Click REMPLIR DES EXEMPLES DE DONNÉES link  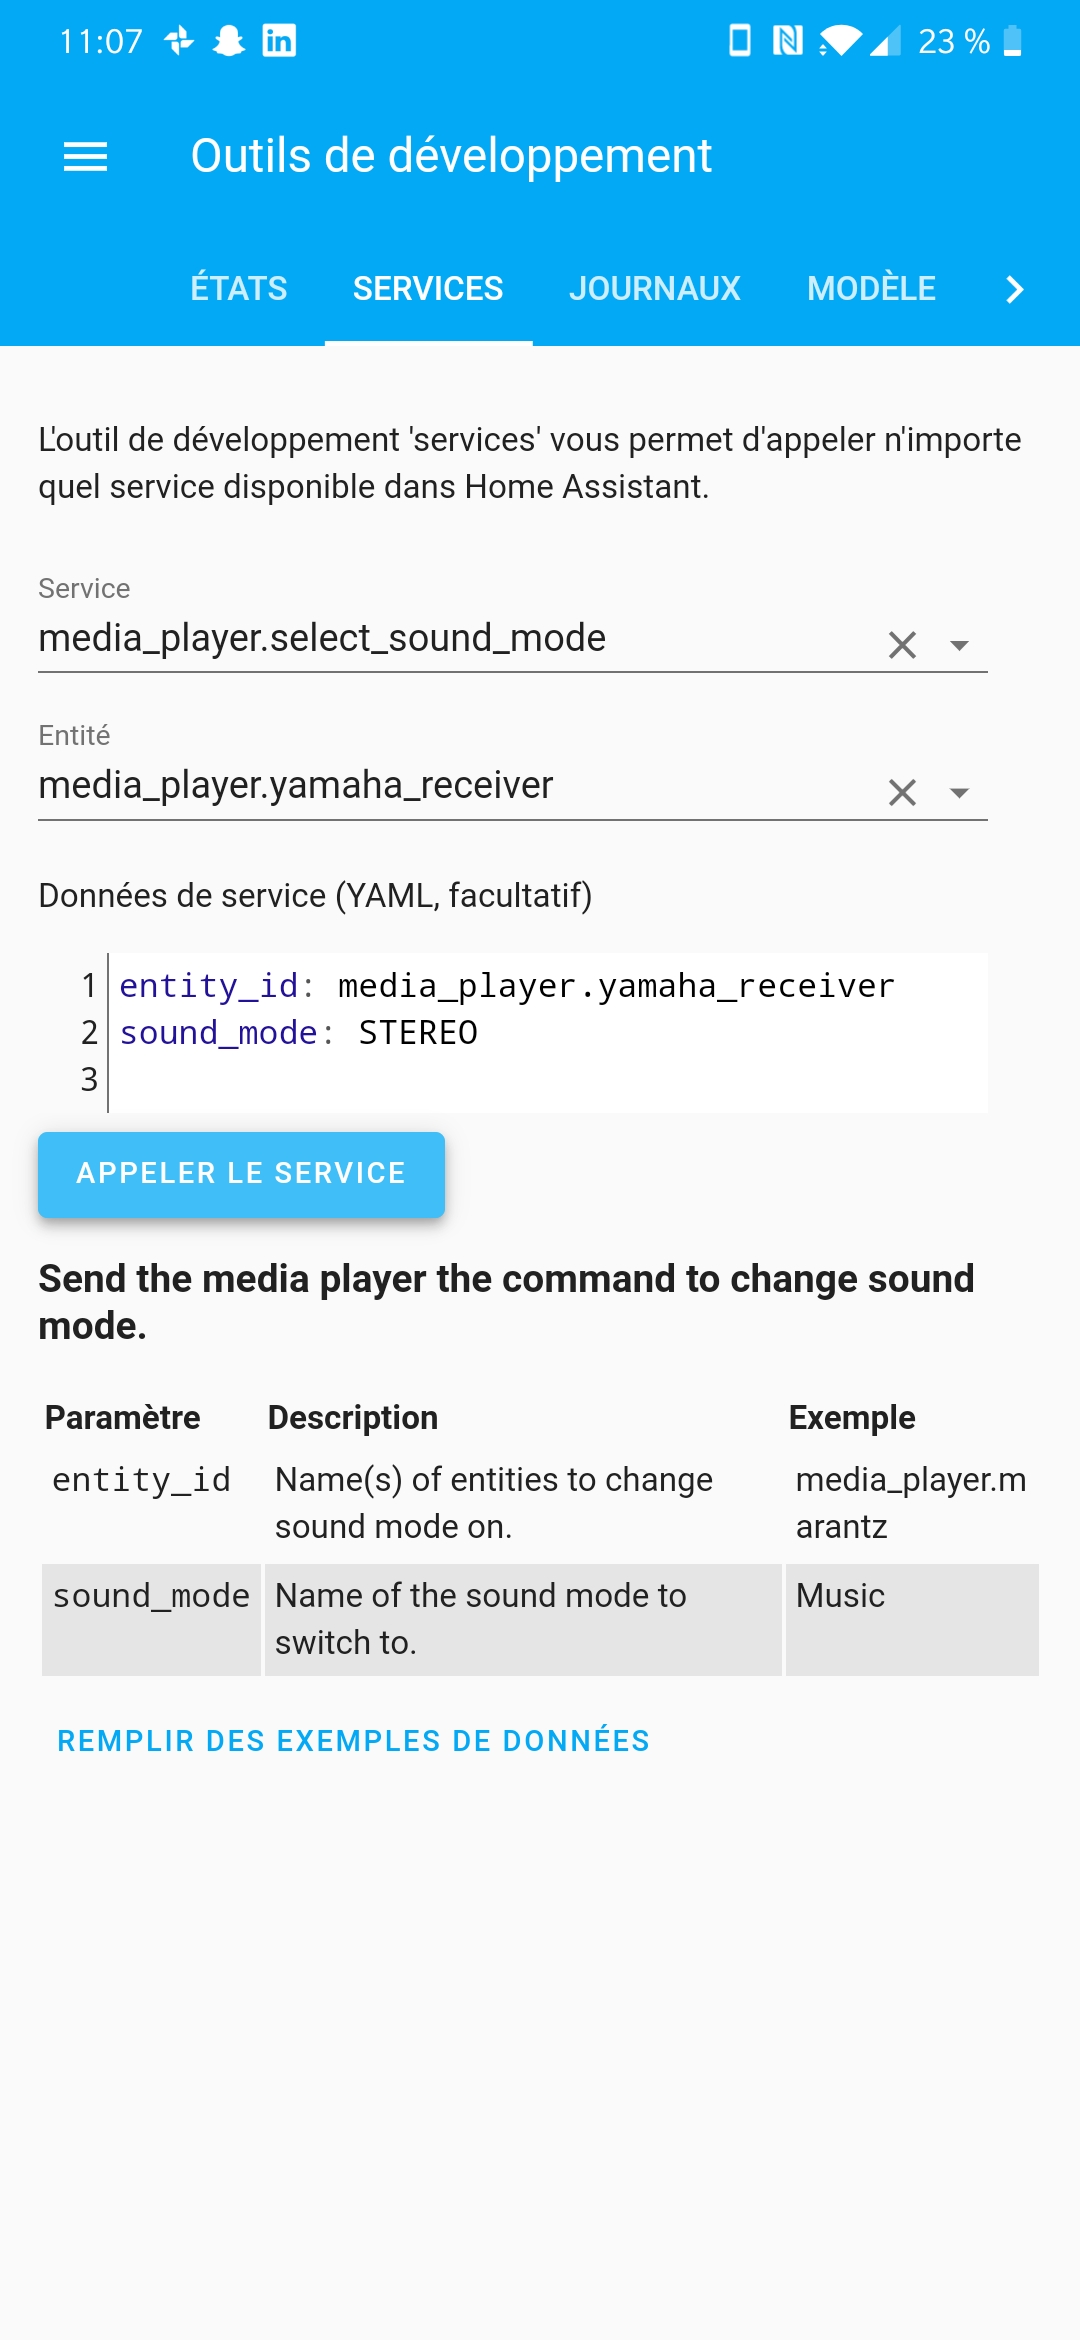(x=353, y=1741)
